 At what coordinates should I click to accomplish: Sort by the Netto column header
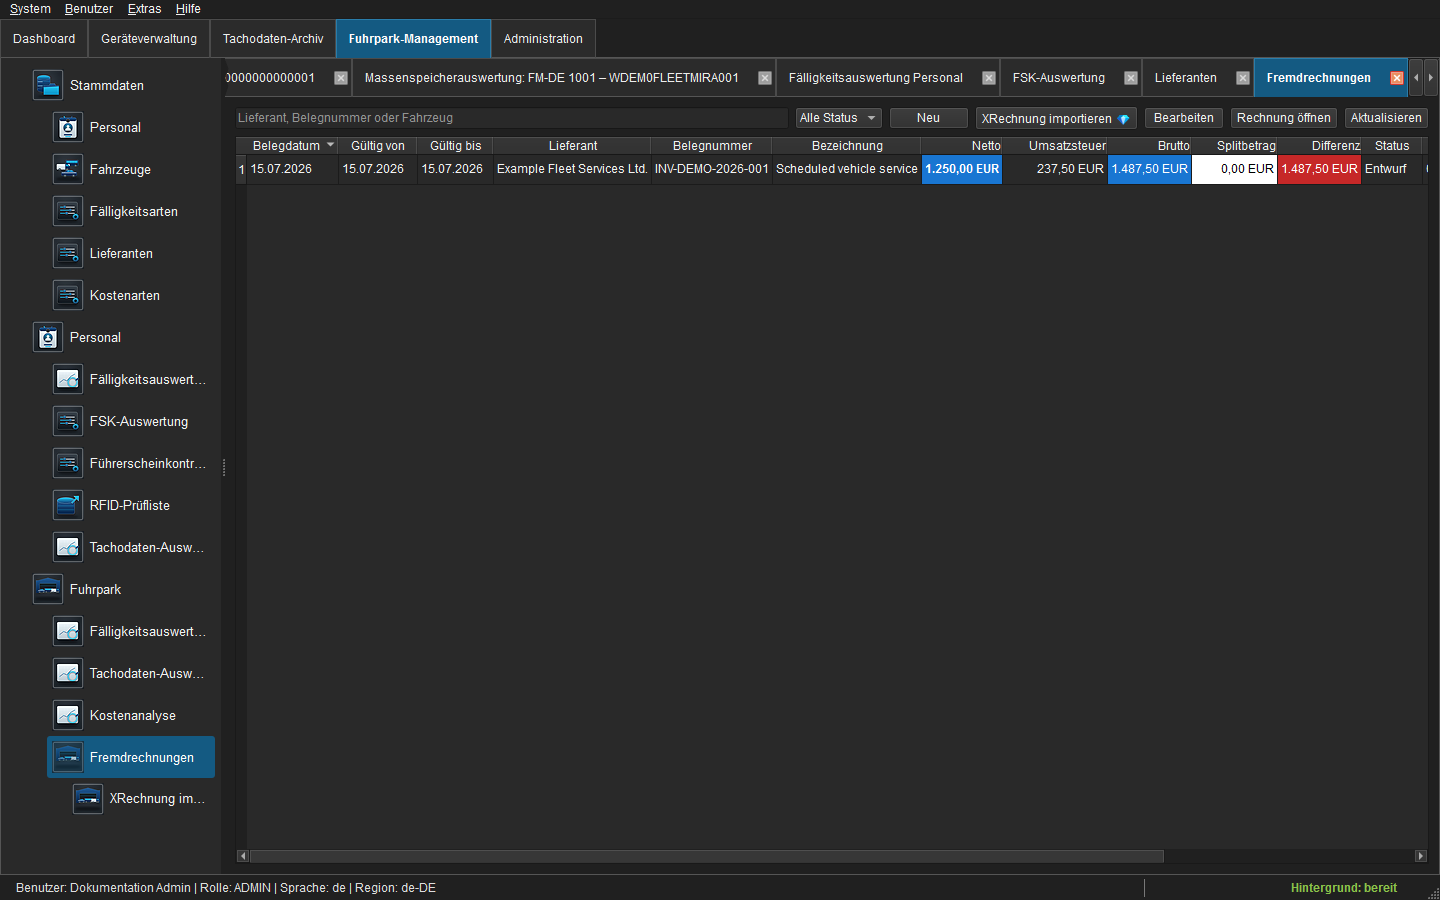(962, 146)
